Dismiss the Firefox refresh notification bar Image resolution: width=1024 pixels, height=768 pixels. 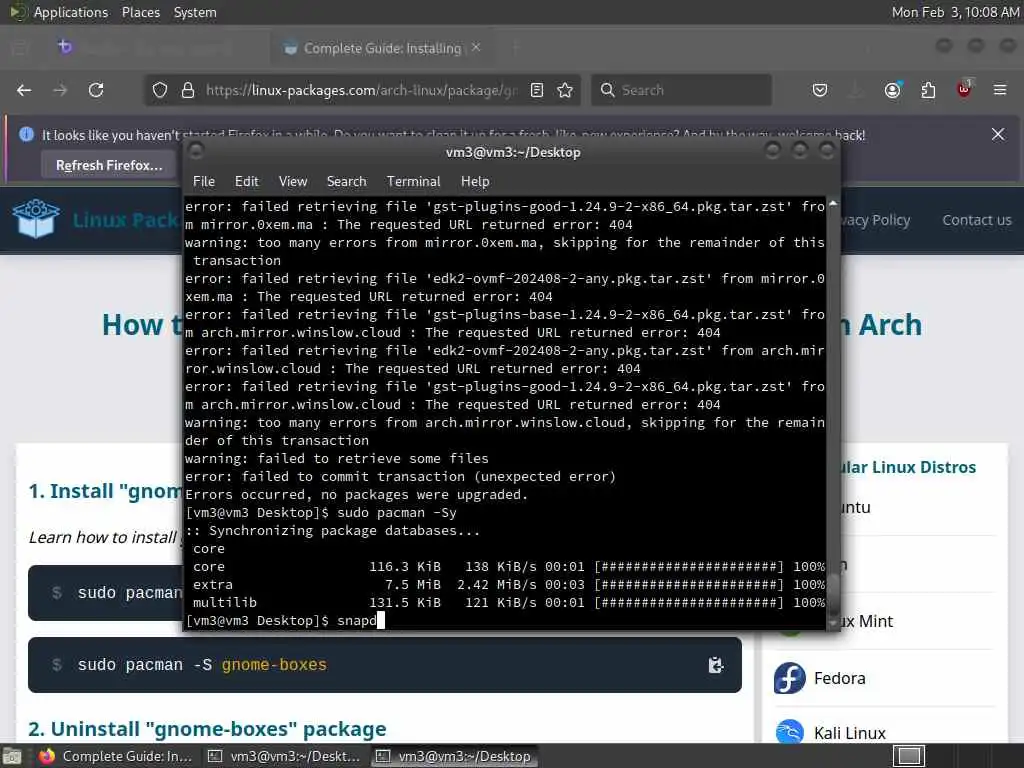pos(998,134)
